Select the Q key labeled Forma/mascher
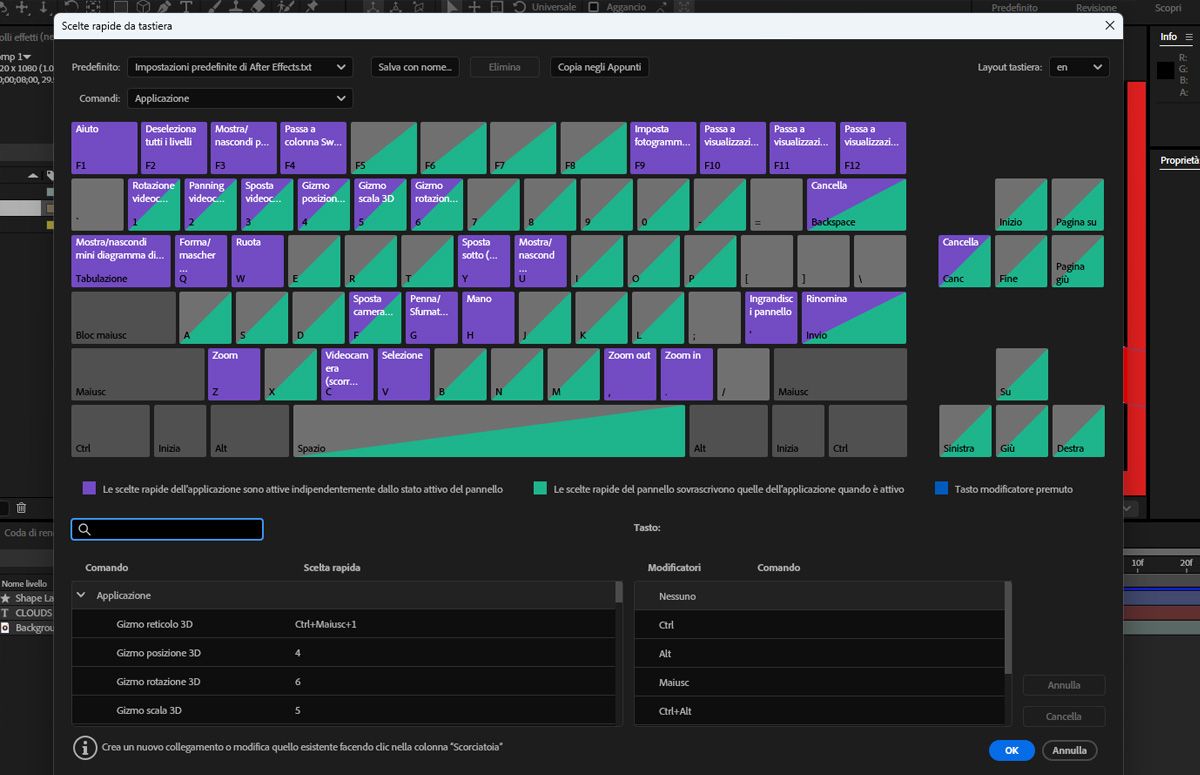The height and width of the screenshot is (775, 1200). 201,261
